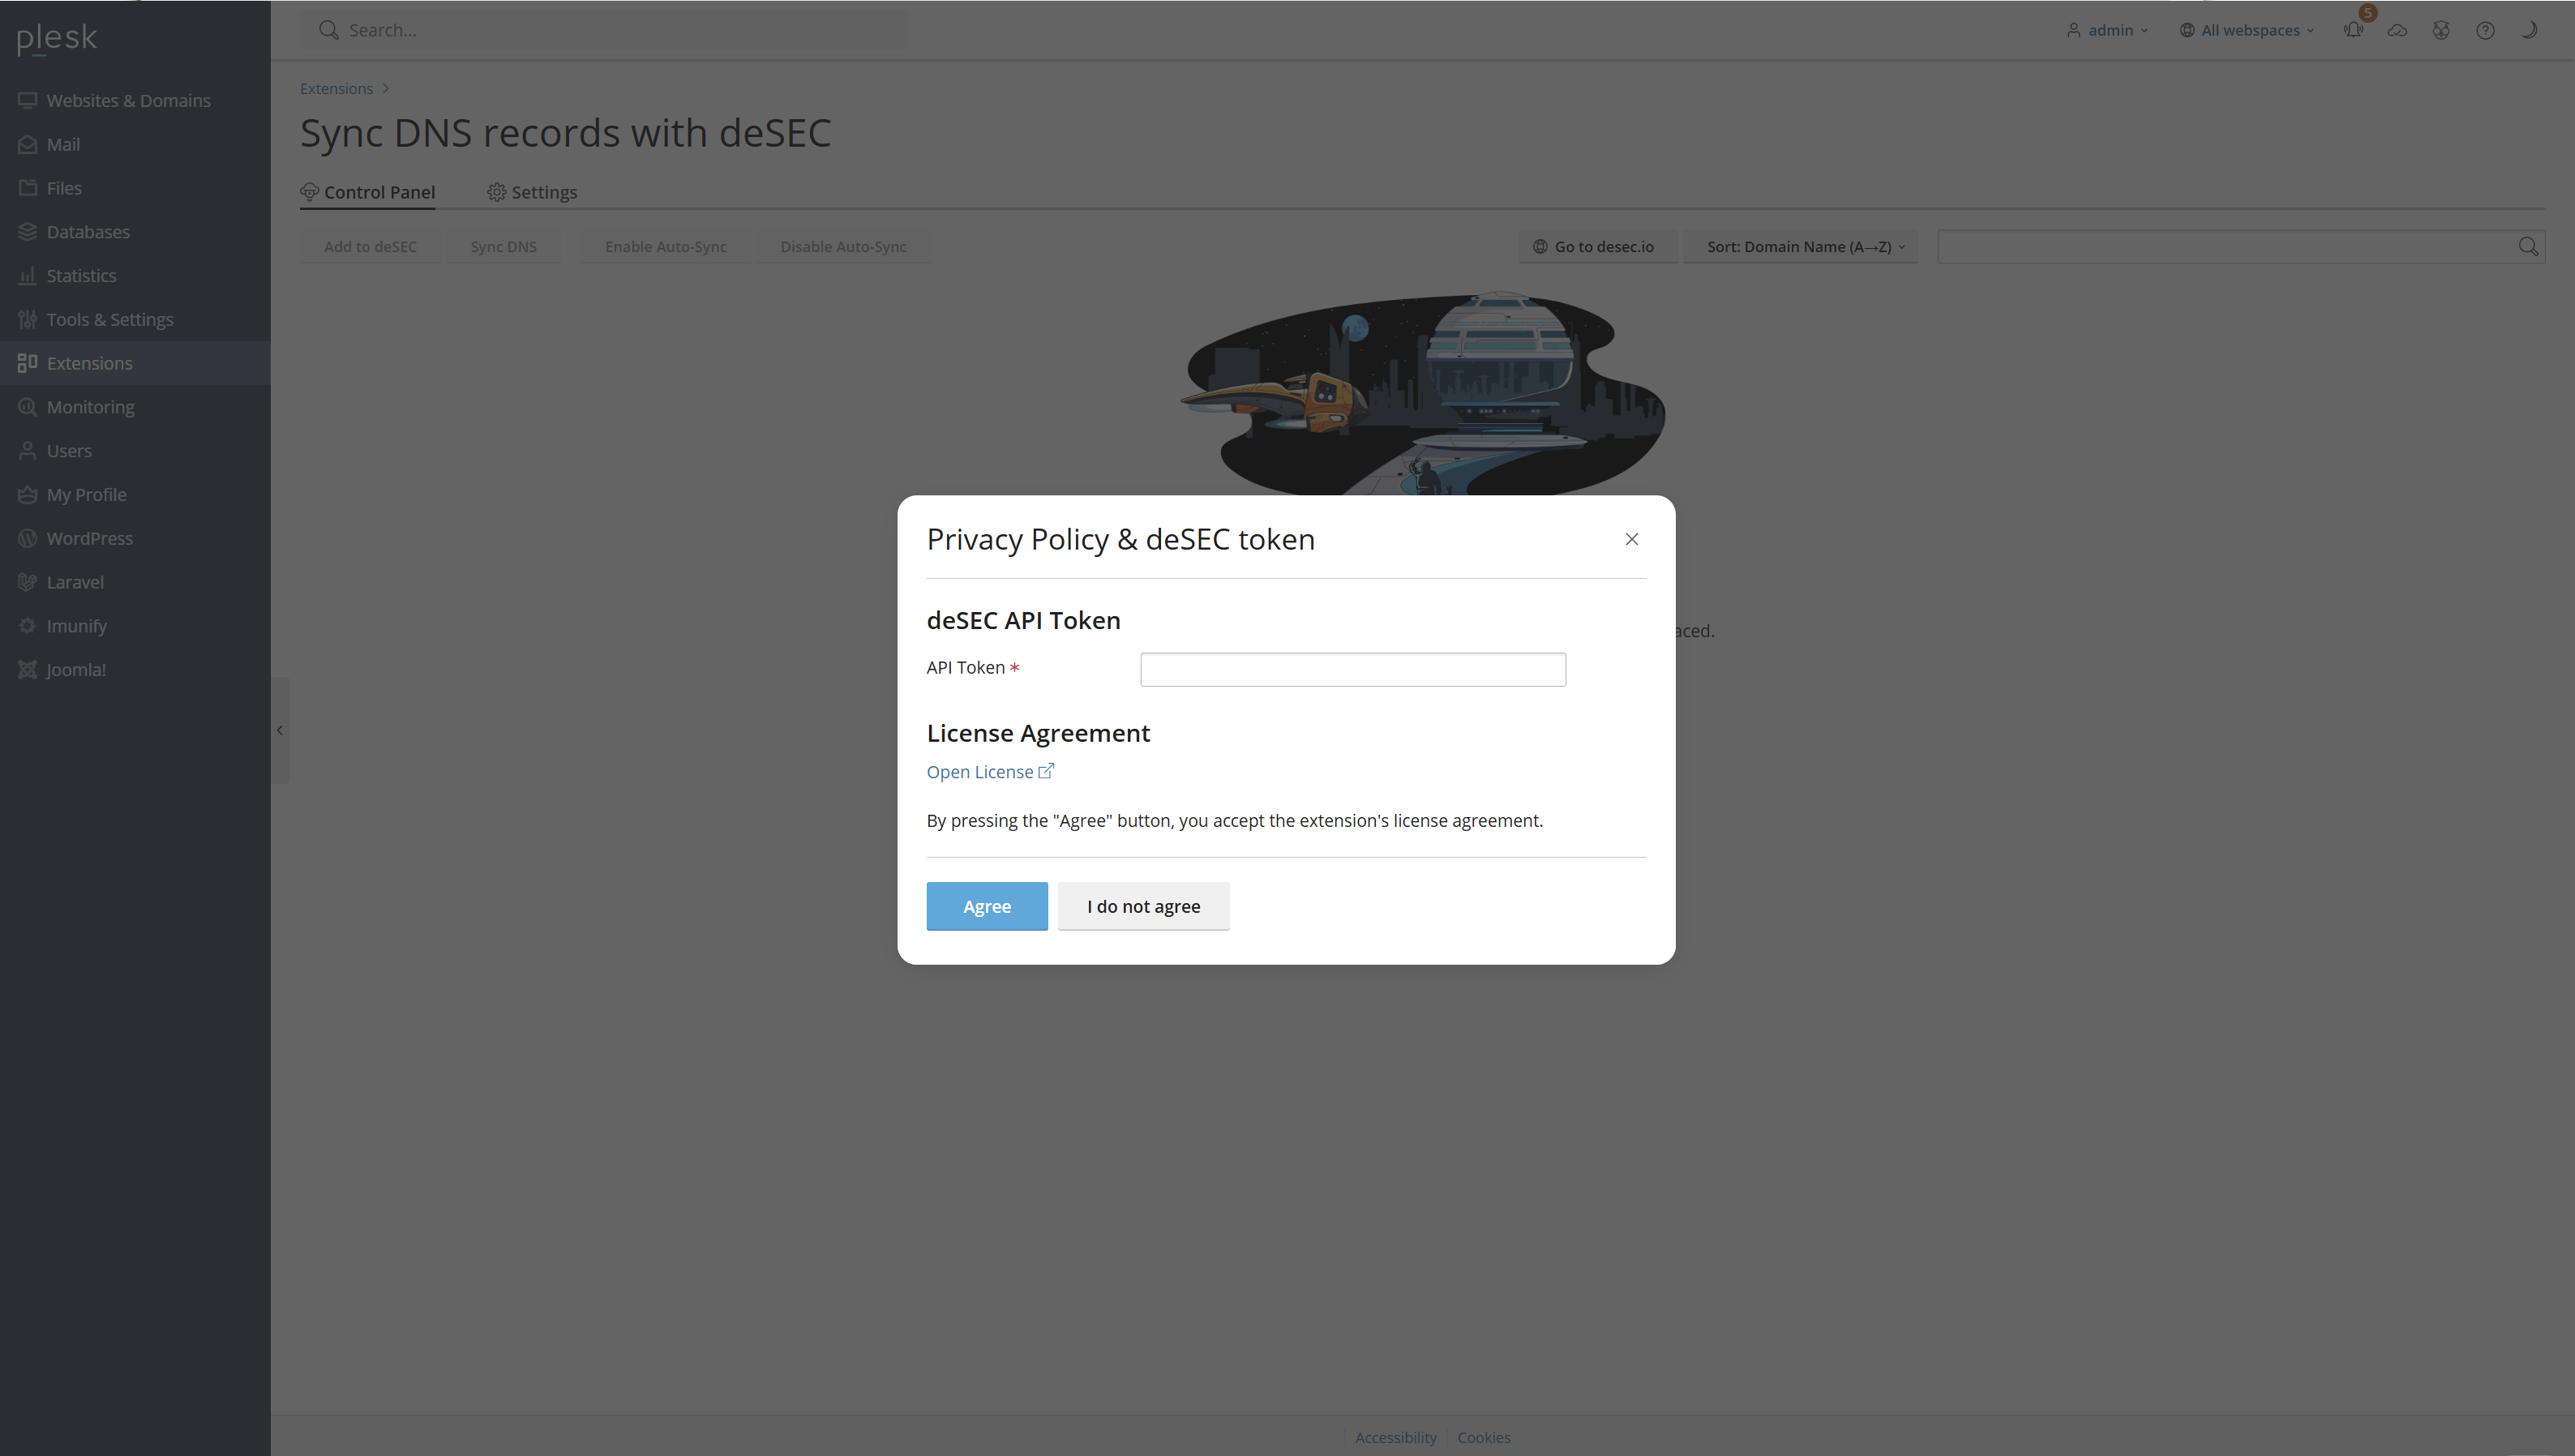Open Plesk University owl icon
The height and width of the screenshot is (1456, 2575).
point(2441,30)
